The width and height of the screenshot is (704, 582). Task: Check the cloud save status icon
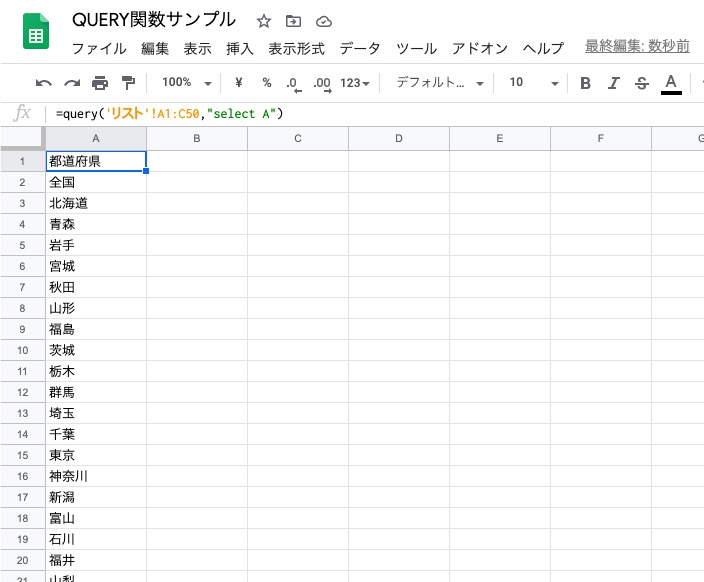323,21
